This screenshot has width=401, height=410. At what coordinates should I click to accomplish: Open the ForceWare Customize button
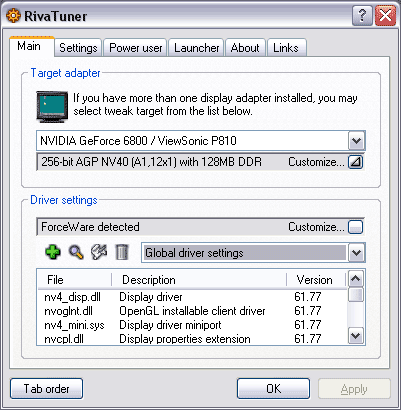pyautogui.click(x=356, y=227)
